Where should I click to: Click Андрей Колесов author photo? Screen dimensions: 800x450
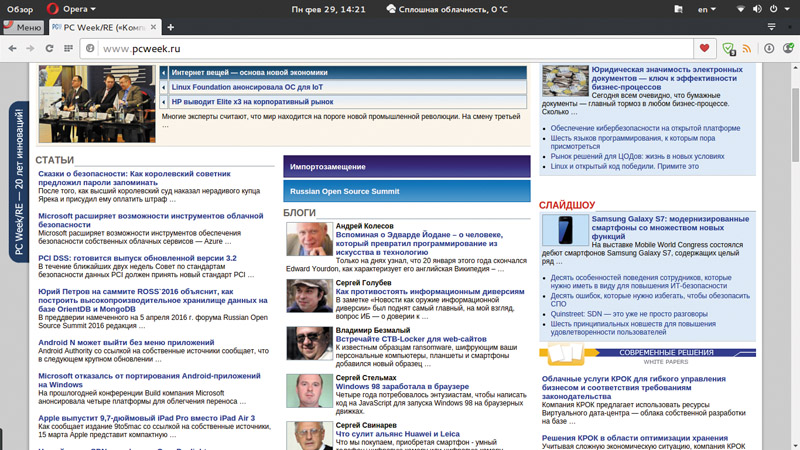(309, 239)
